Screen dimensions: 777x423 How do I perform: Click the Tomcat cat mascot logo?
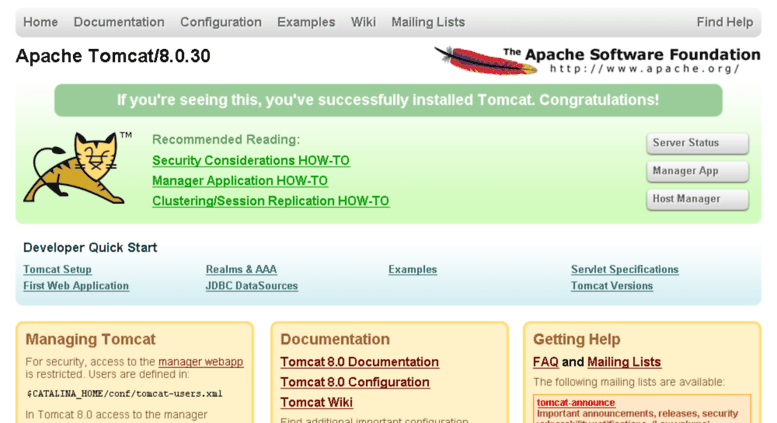point(77,167)
